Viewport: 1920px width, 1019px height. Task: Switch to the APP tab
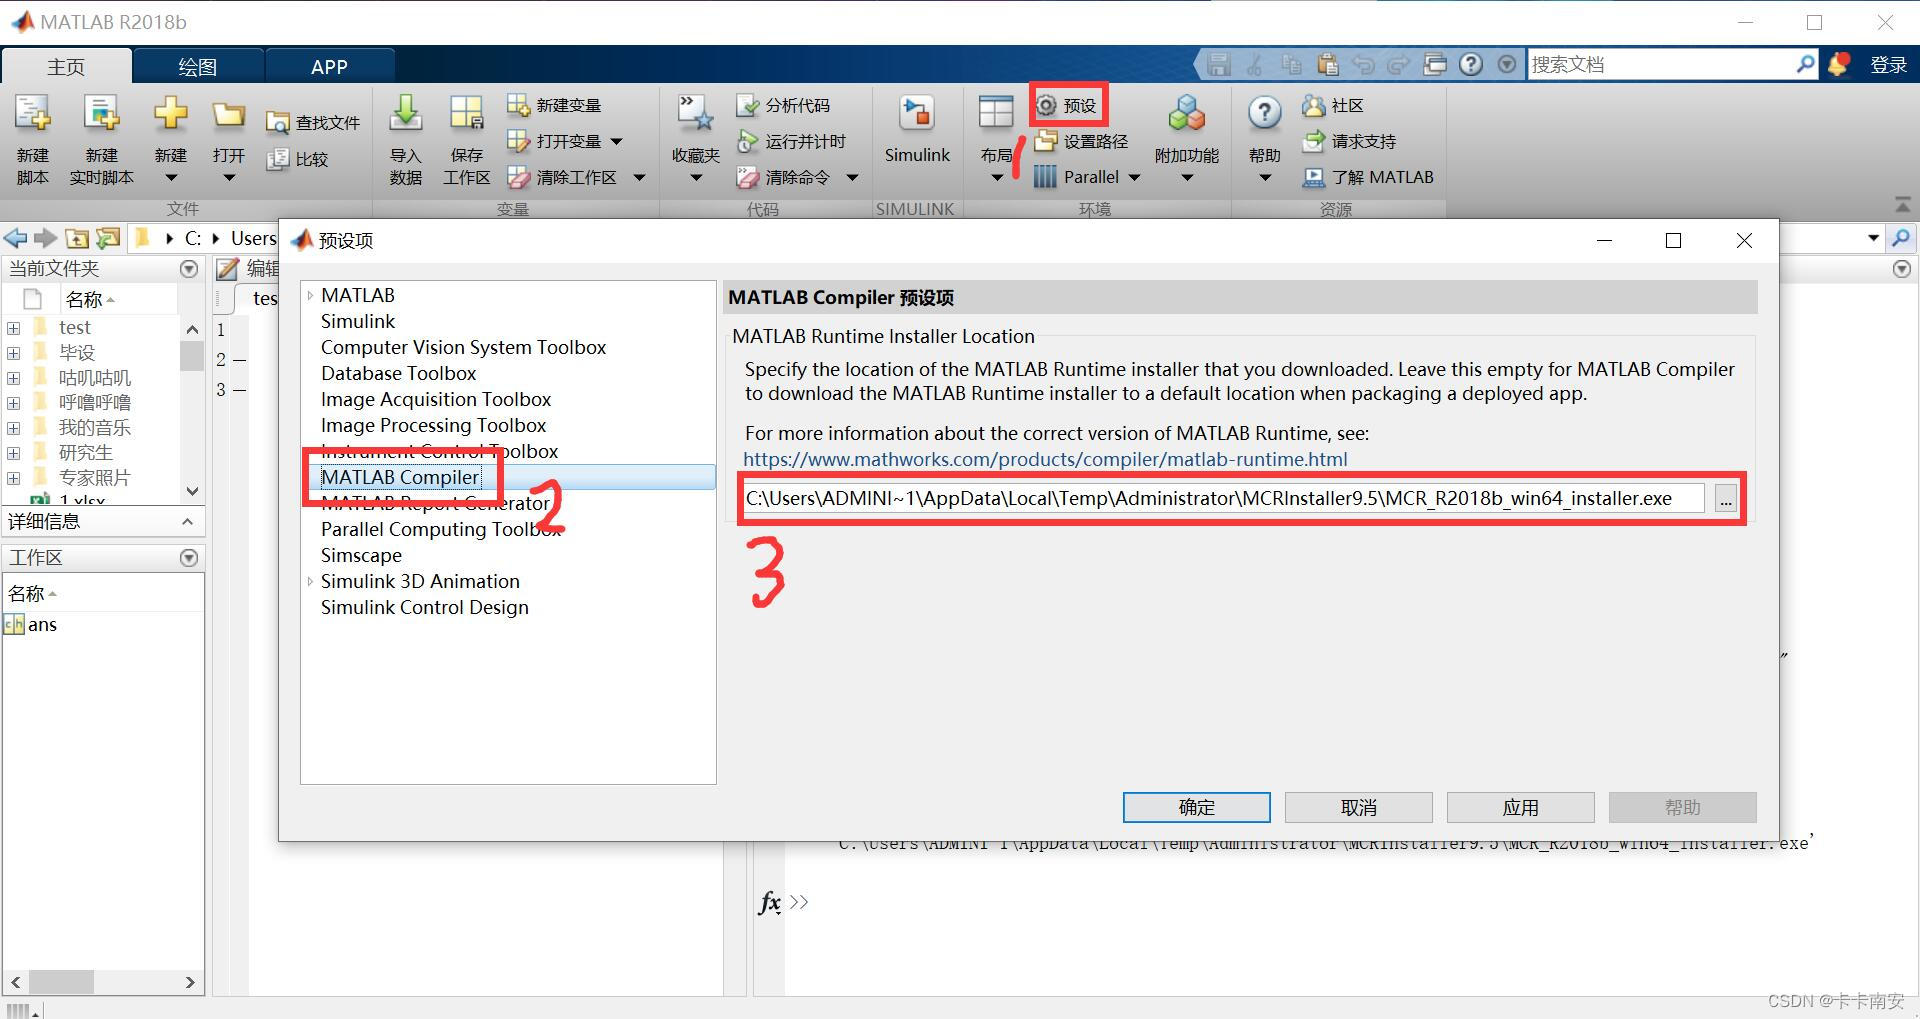coord(329,66)
